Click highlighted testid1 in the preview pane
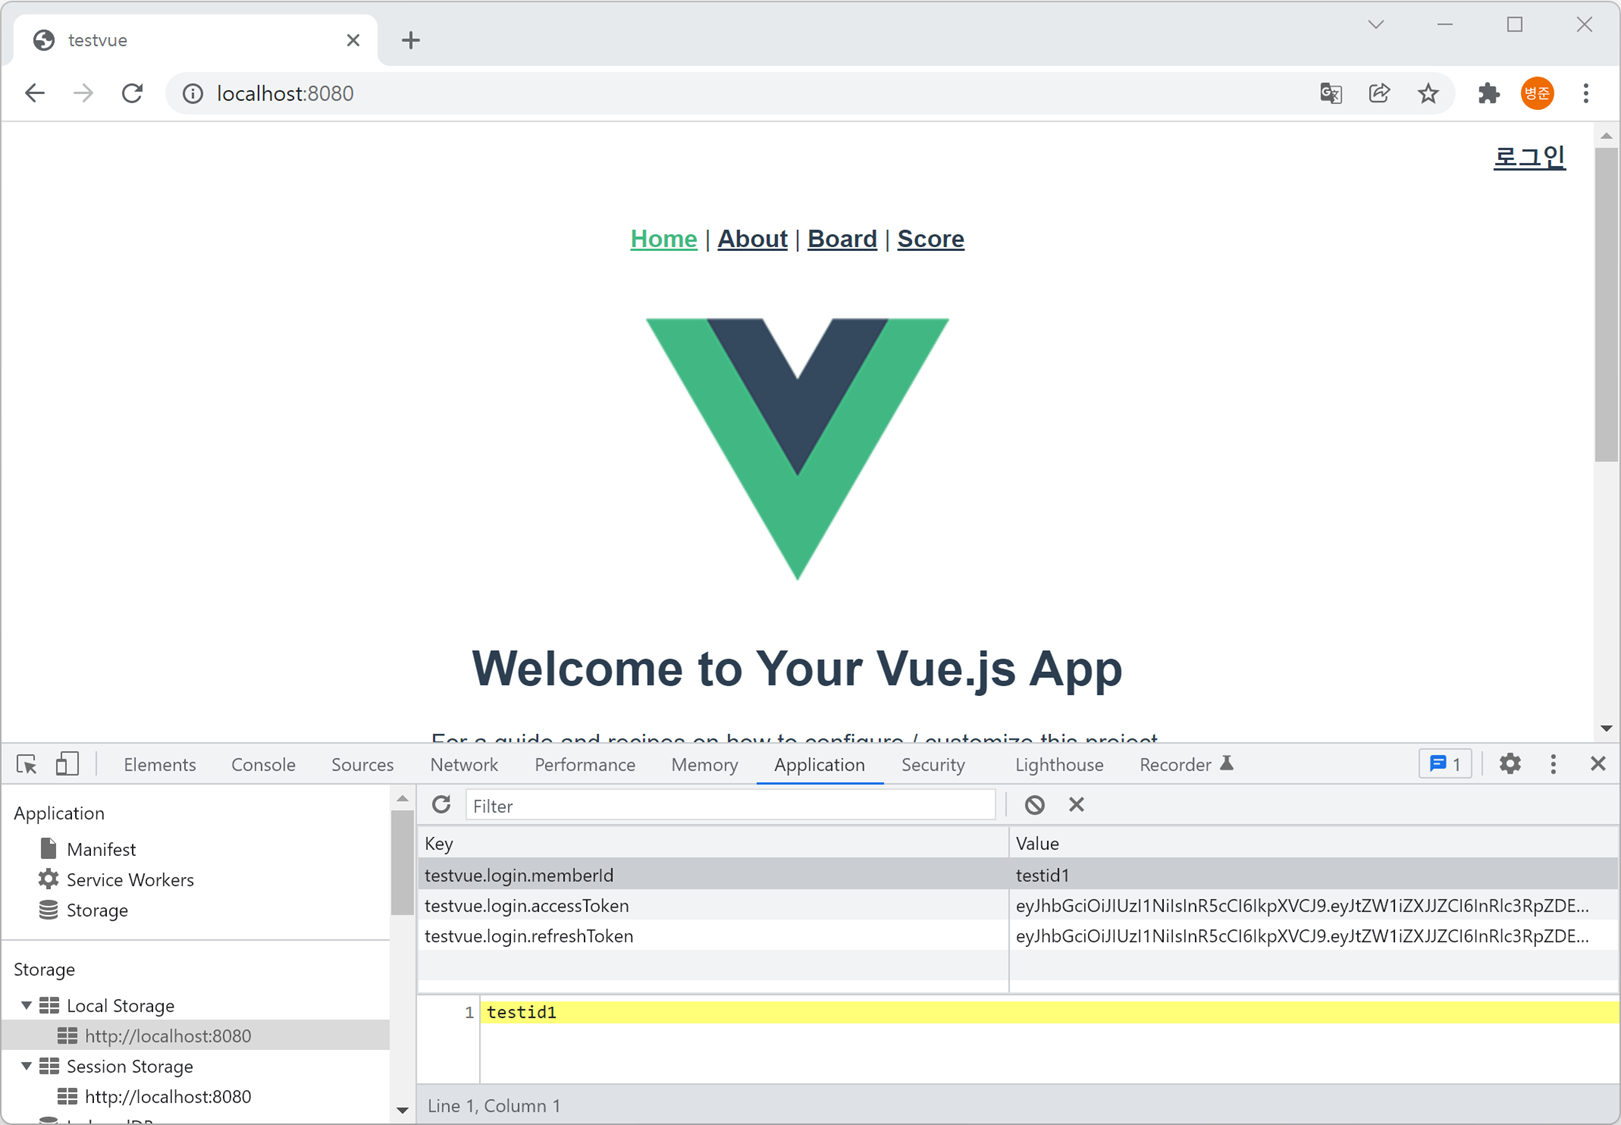Image resolution: width=1621 pixels, height=1125 pixels. coord(522,1012)
